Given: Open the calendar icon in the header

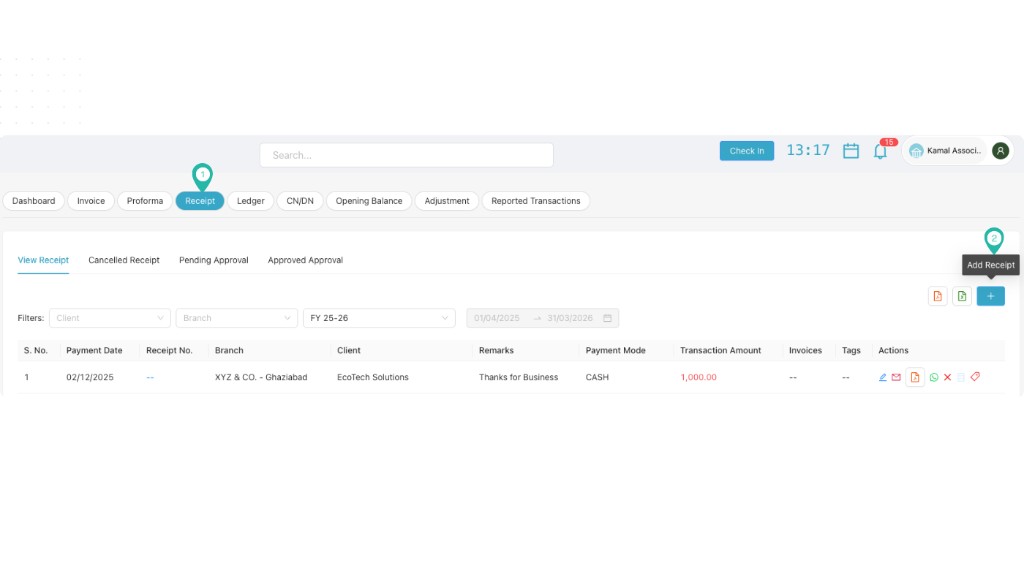Looking at the screenshot, I should [x=851, y=151].
